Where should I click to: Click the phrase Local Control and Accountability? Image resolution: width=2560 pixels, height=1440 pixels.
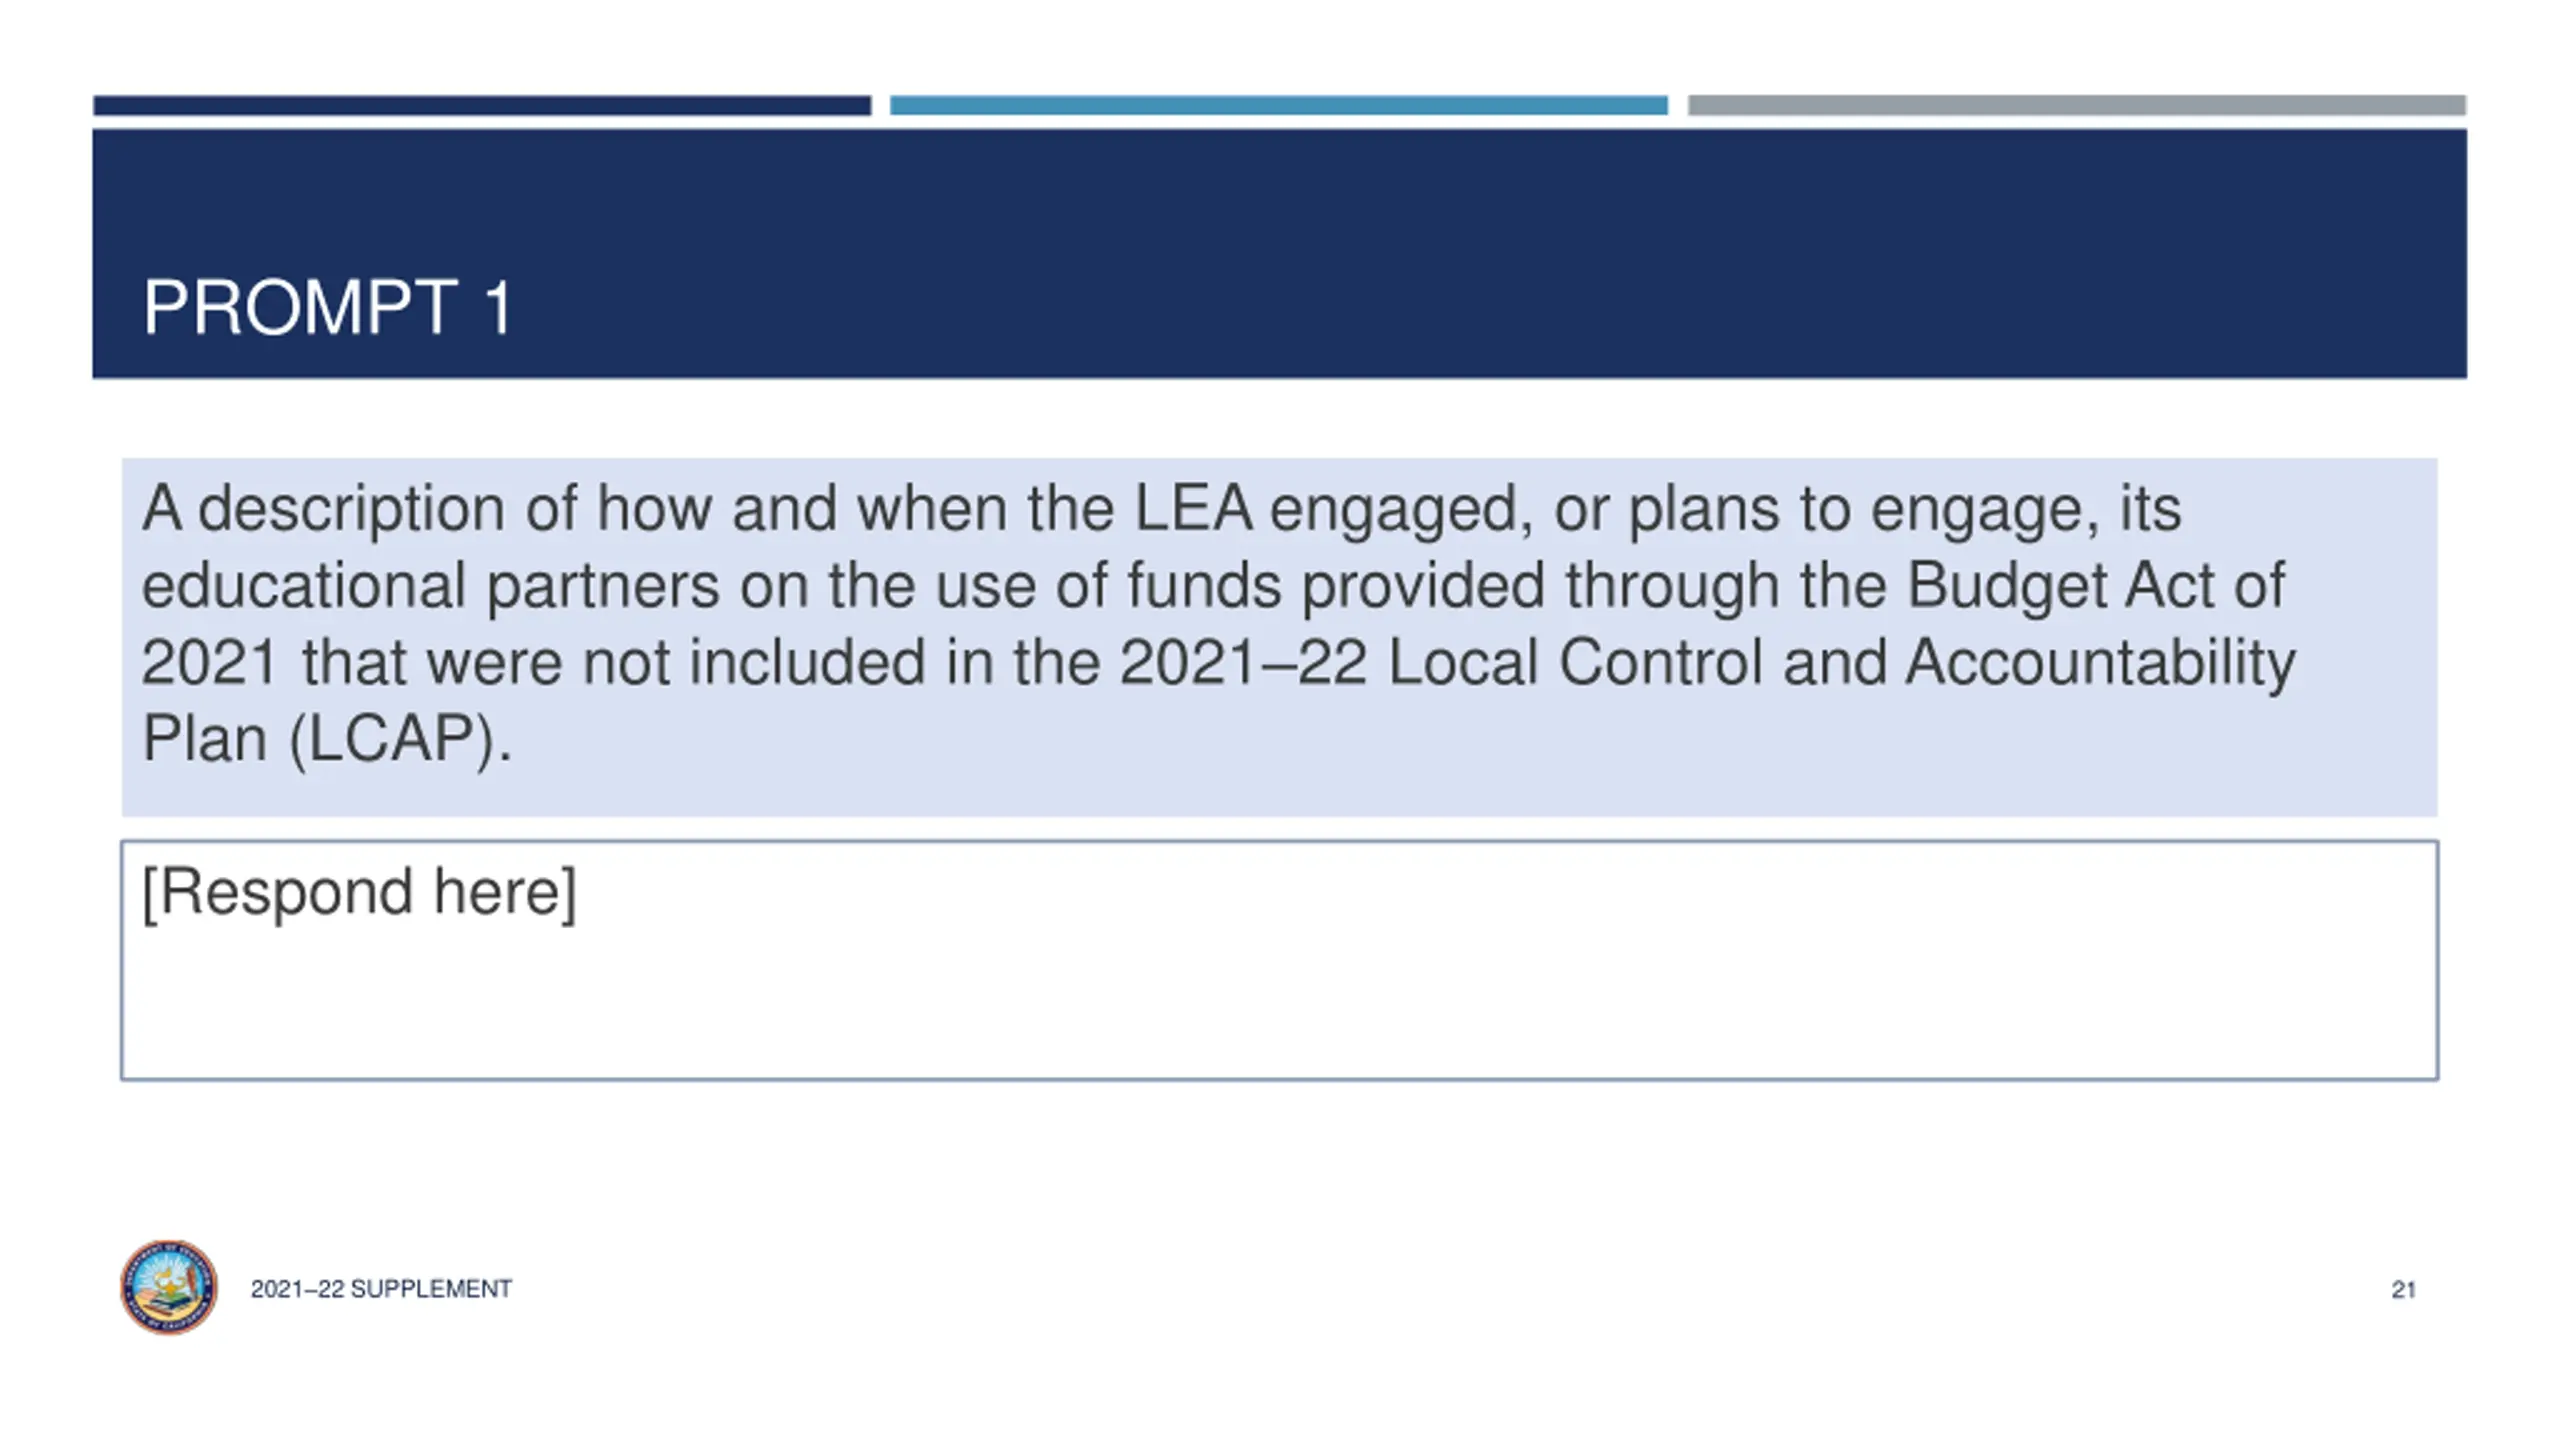click(x=1841, y=662)
